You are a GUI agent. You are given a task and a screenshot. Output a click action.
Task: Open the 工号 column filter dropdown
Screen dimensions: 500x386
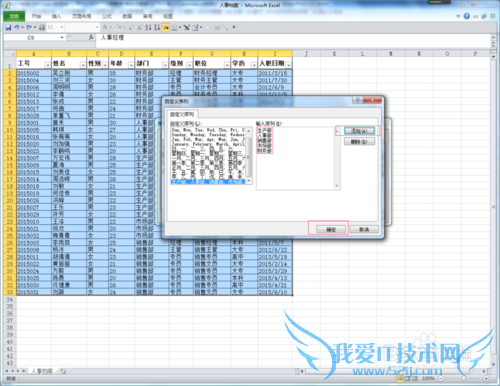tap(47, 65)
